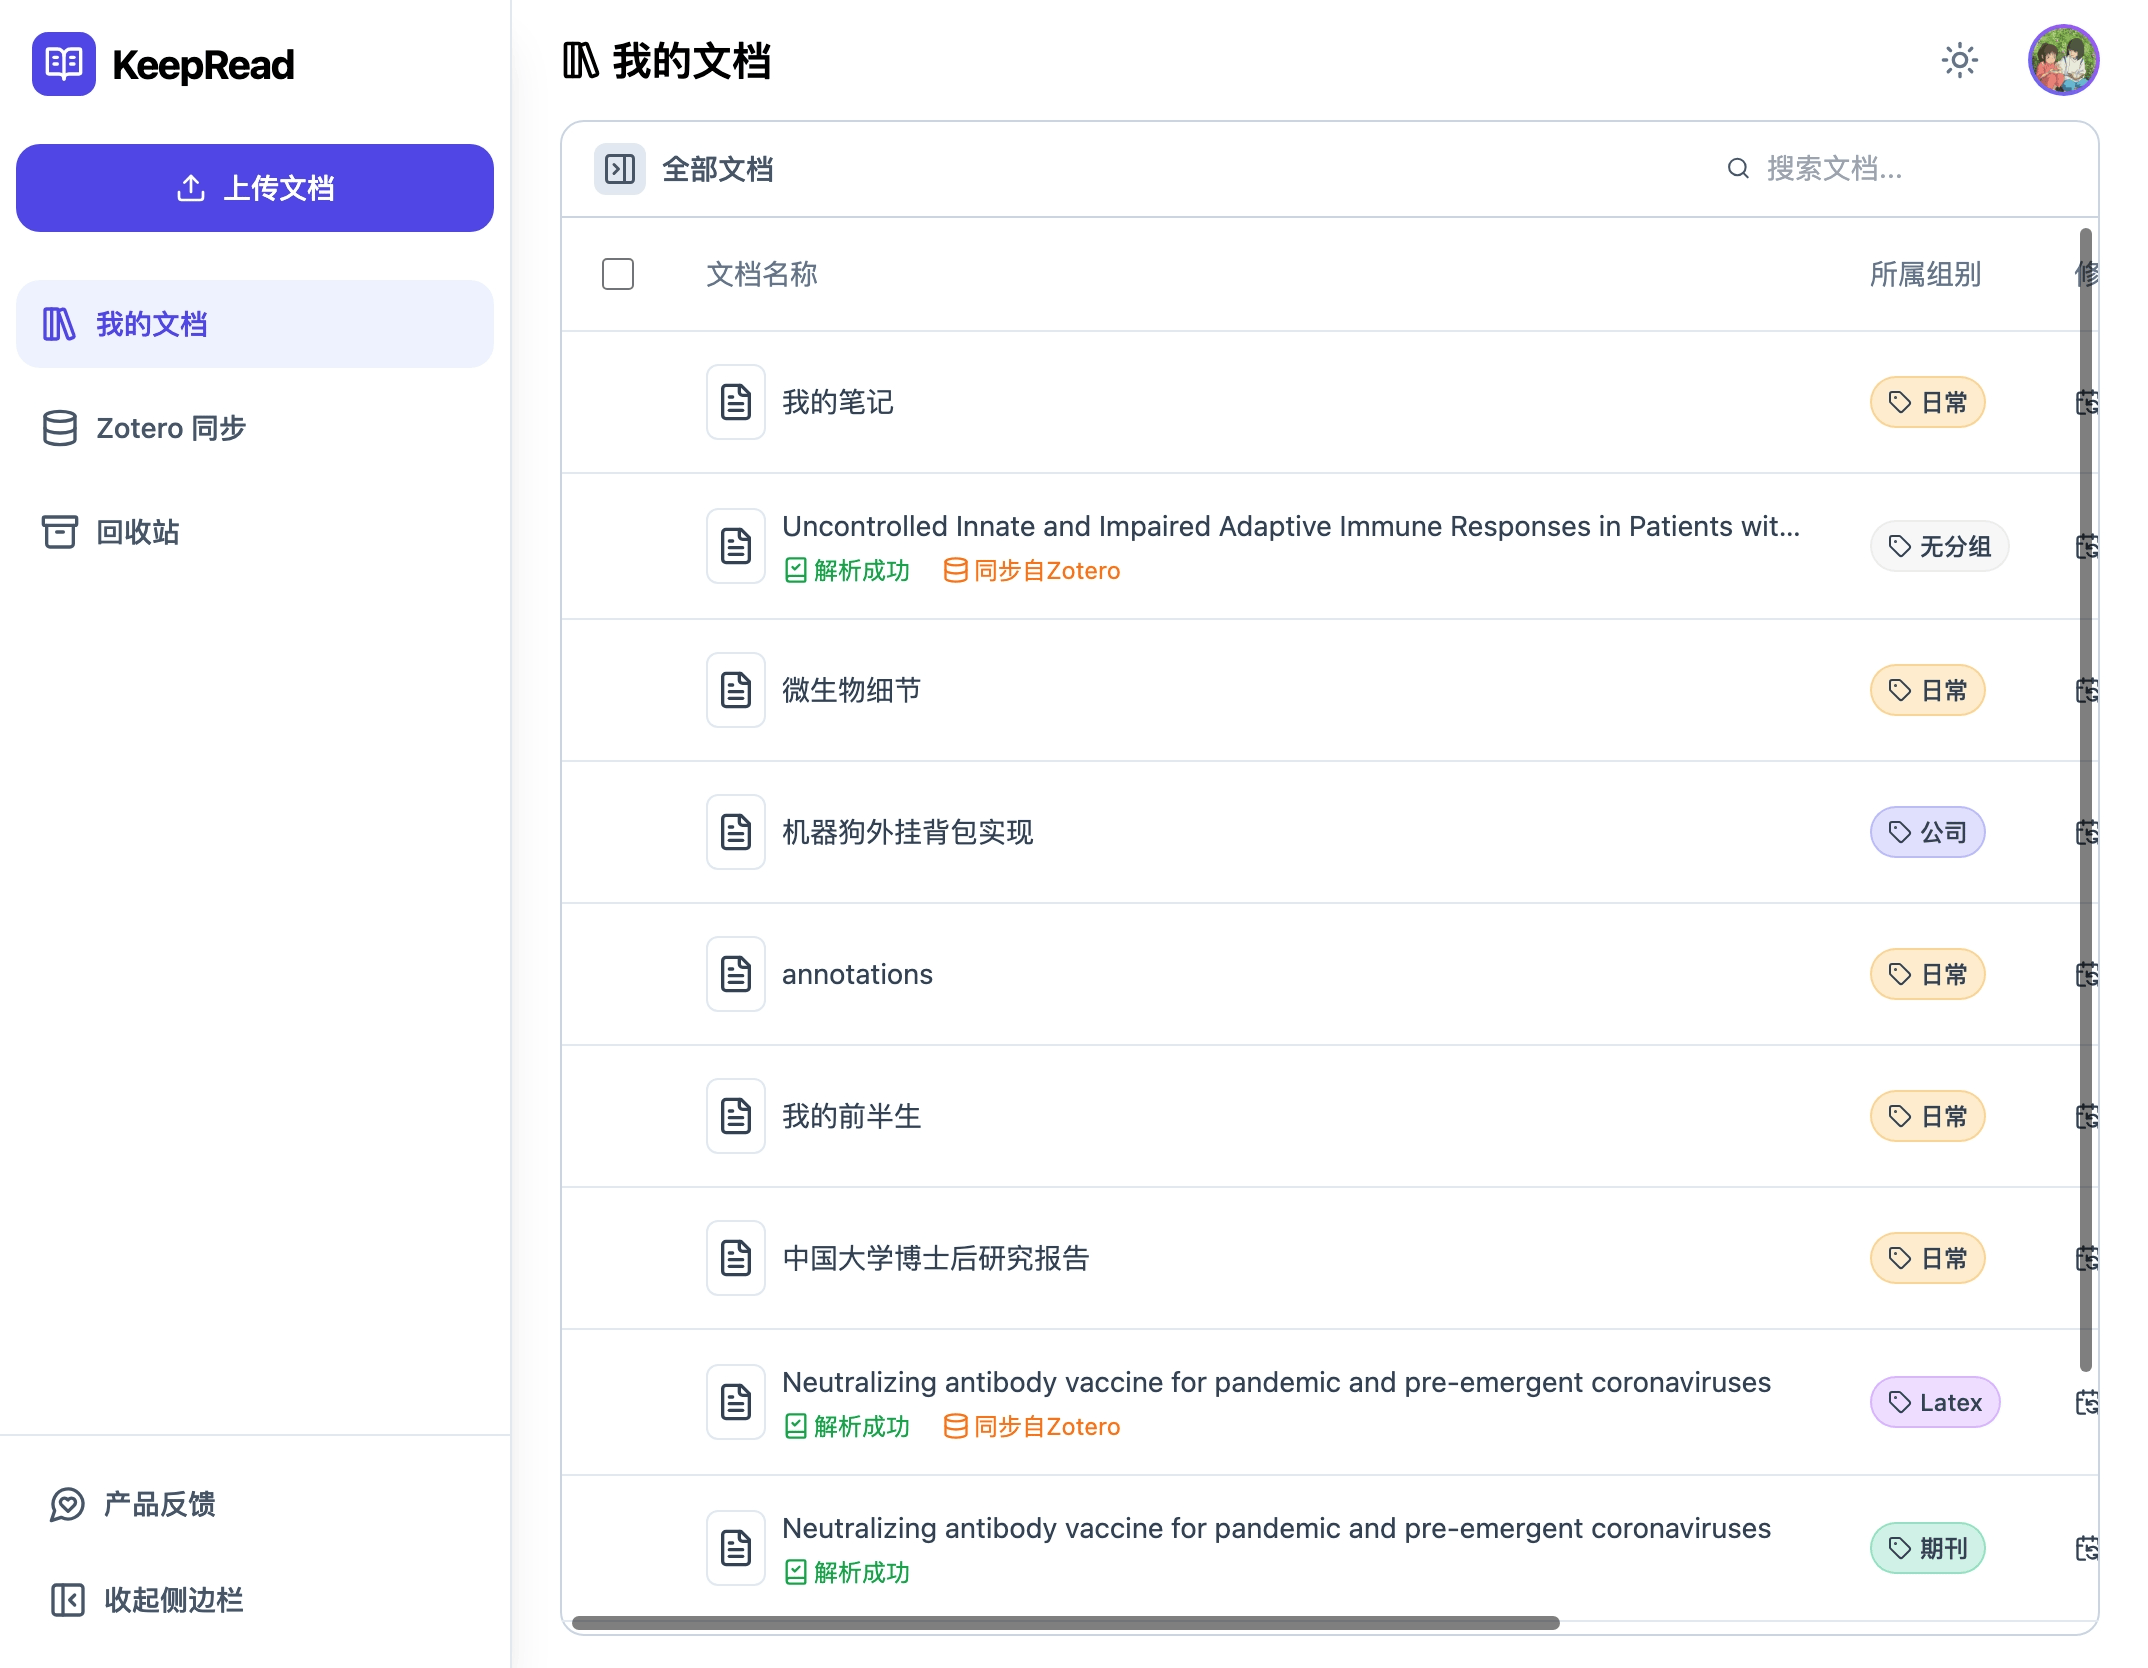Image resolution: width=2148 pixels, height=1668 pixels.
Task: Expand the 全部文档 group filter
Action: pos(718,169)
